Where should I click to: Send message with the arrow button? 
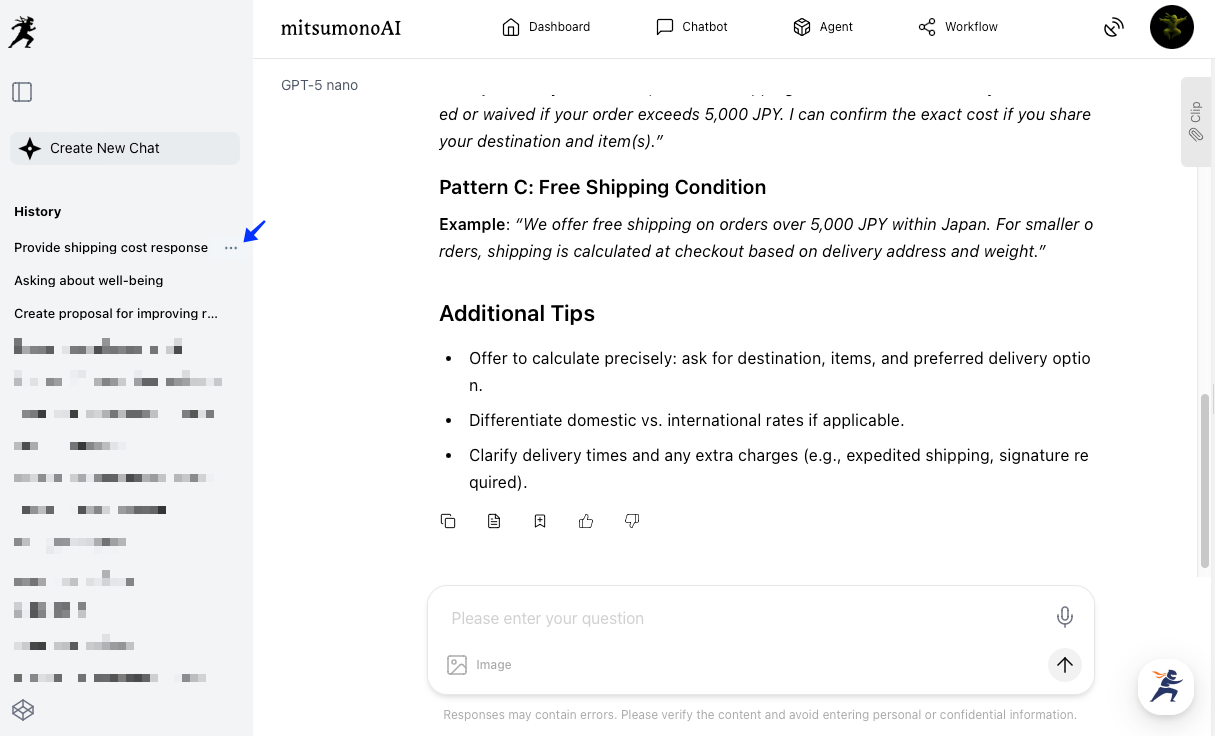click(x=1065, y=664)
